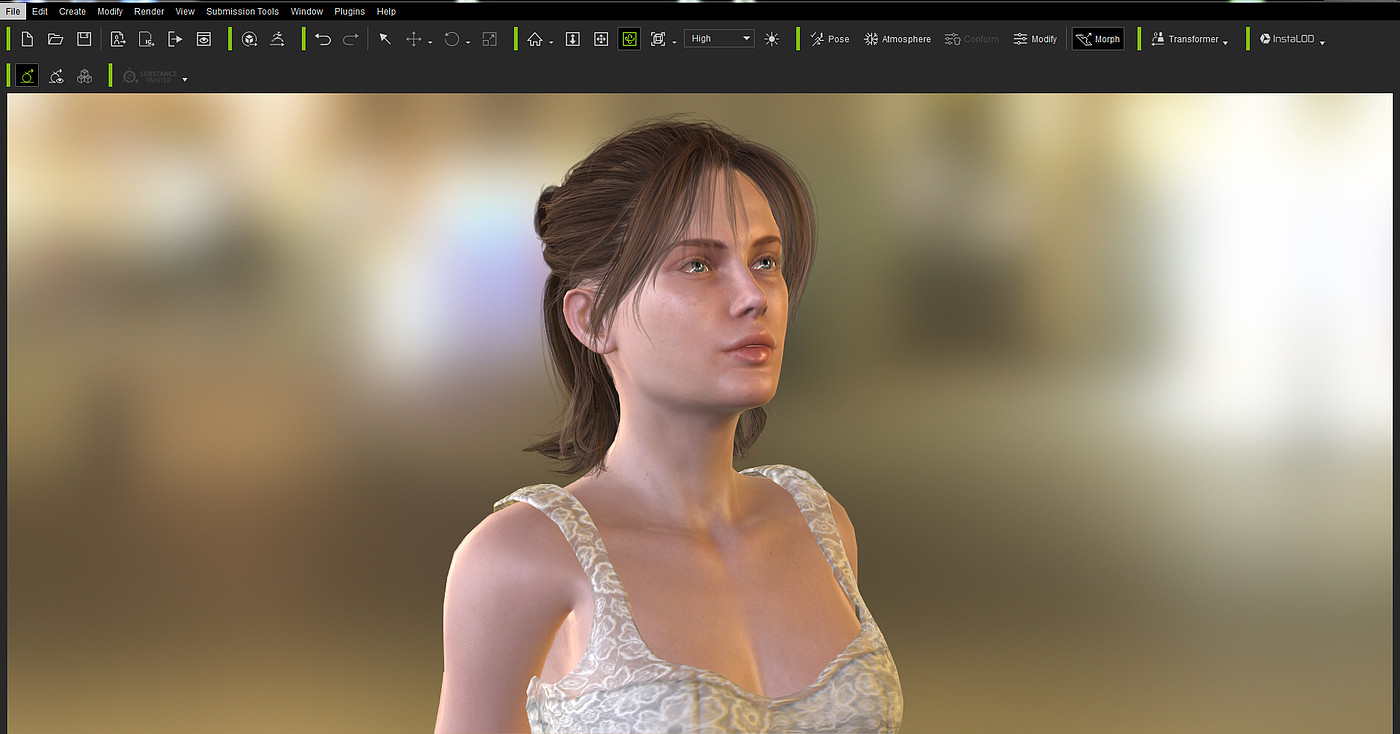This screenshot has height=734, width=1400.
Task: Open the Plugins menu
Action: (x=349, y=11)
